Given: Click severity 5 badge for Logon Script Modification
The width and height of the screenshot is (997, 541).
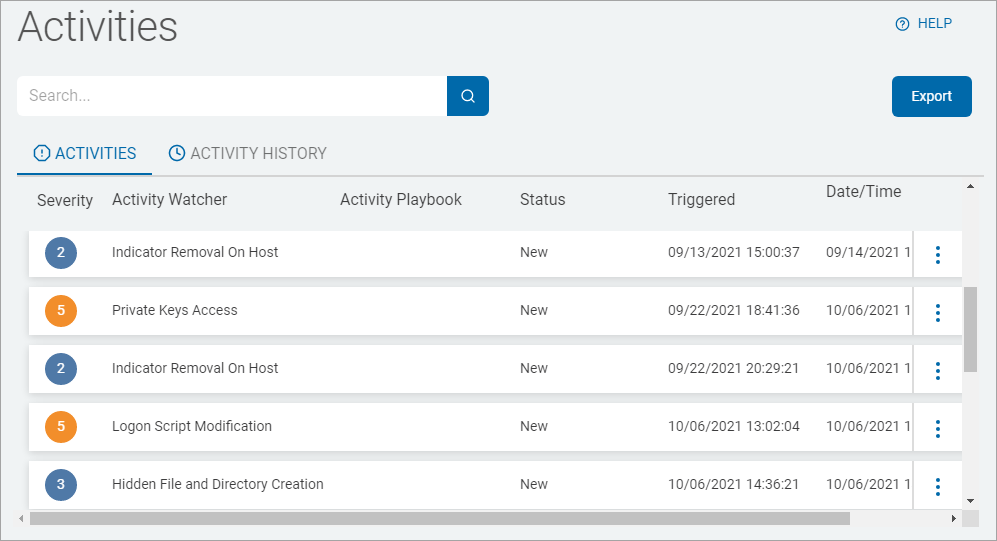Looking at the screenshot, I should [61, 427].
